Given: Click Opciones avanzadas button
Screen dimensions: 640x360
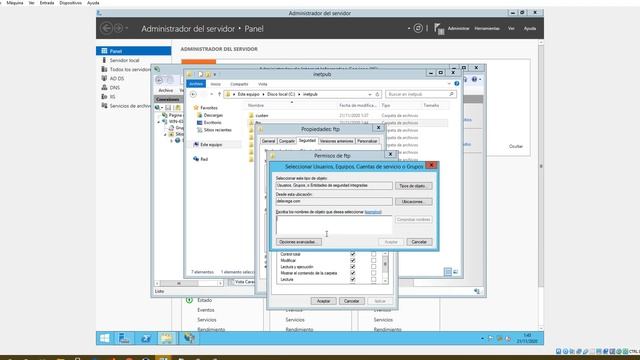Looking at the screenshot, I should [x=298, y=242].
